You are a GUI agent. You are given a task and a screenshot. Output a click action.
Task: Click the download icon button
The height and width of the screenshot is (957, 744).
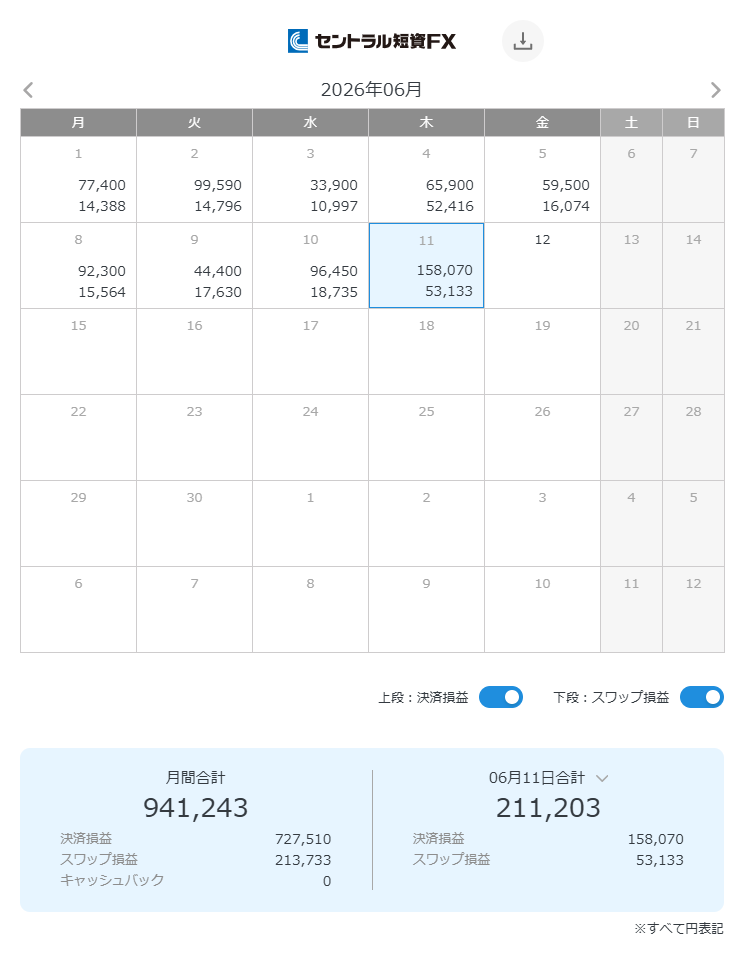click(x=522, y=41)
